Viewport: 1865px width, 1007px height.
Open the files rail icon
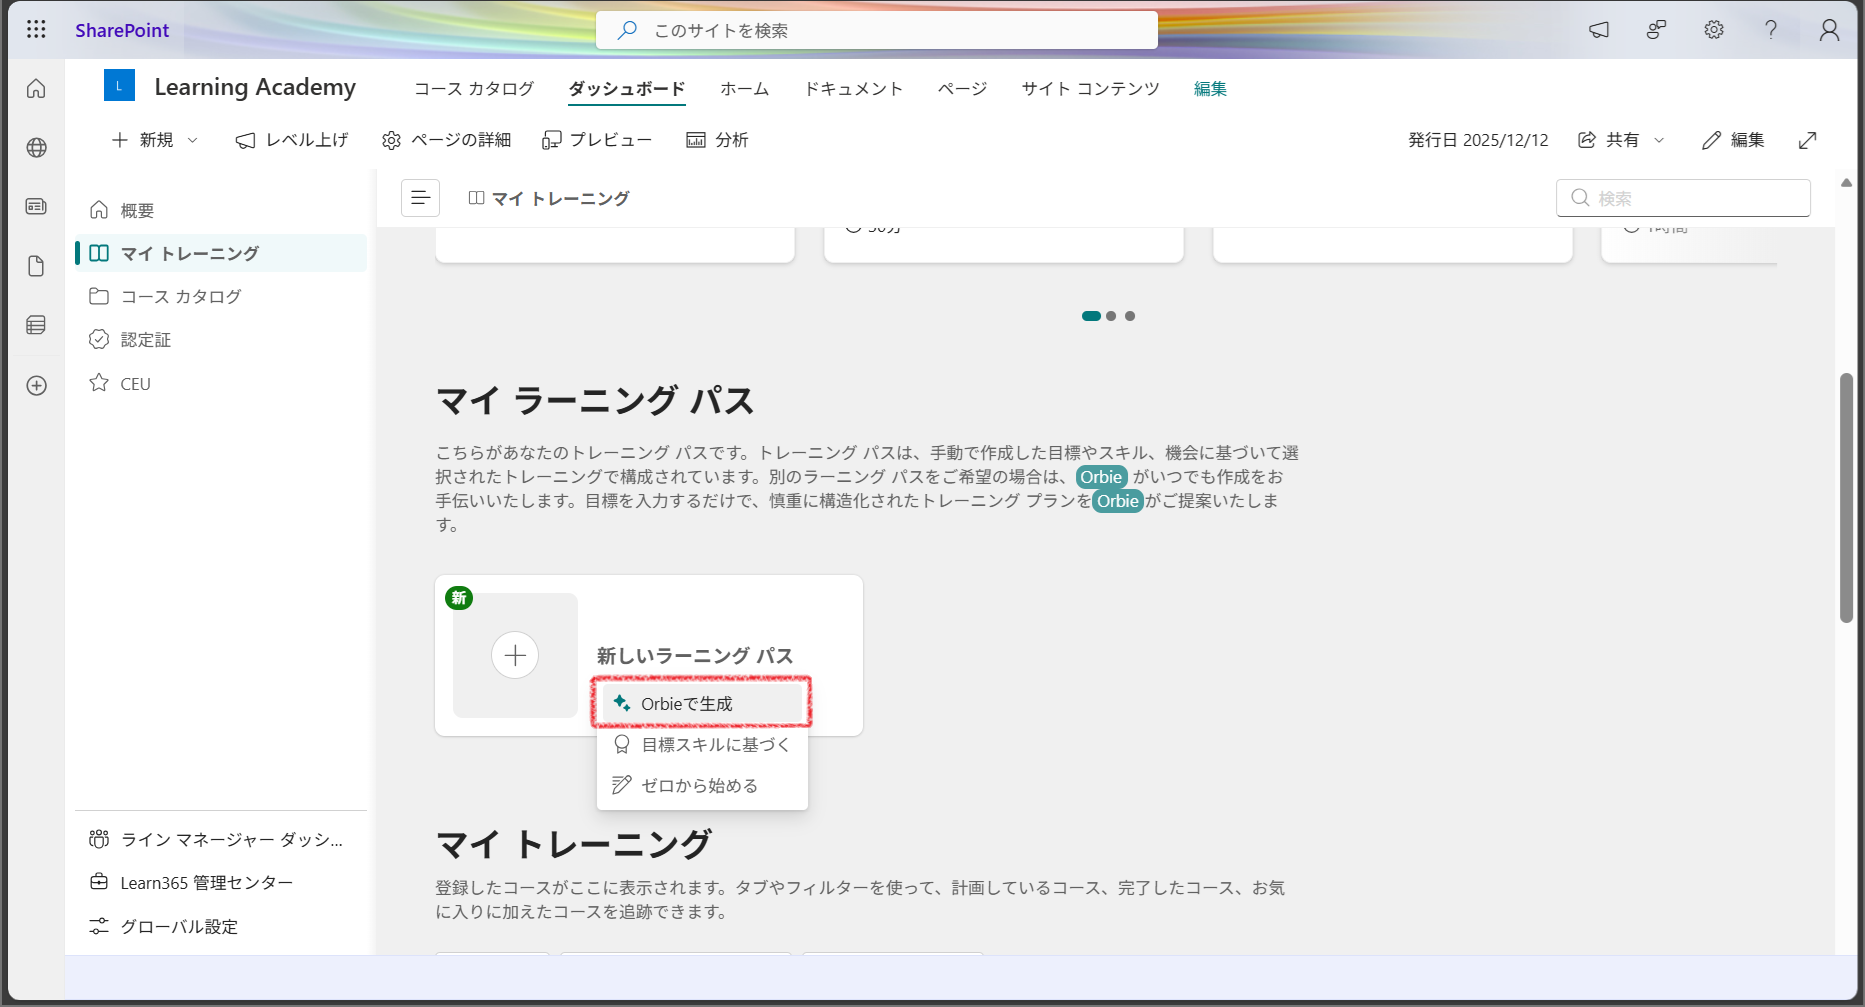click(36, 266)
